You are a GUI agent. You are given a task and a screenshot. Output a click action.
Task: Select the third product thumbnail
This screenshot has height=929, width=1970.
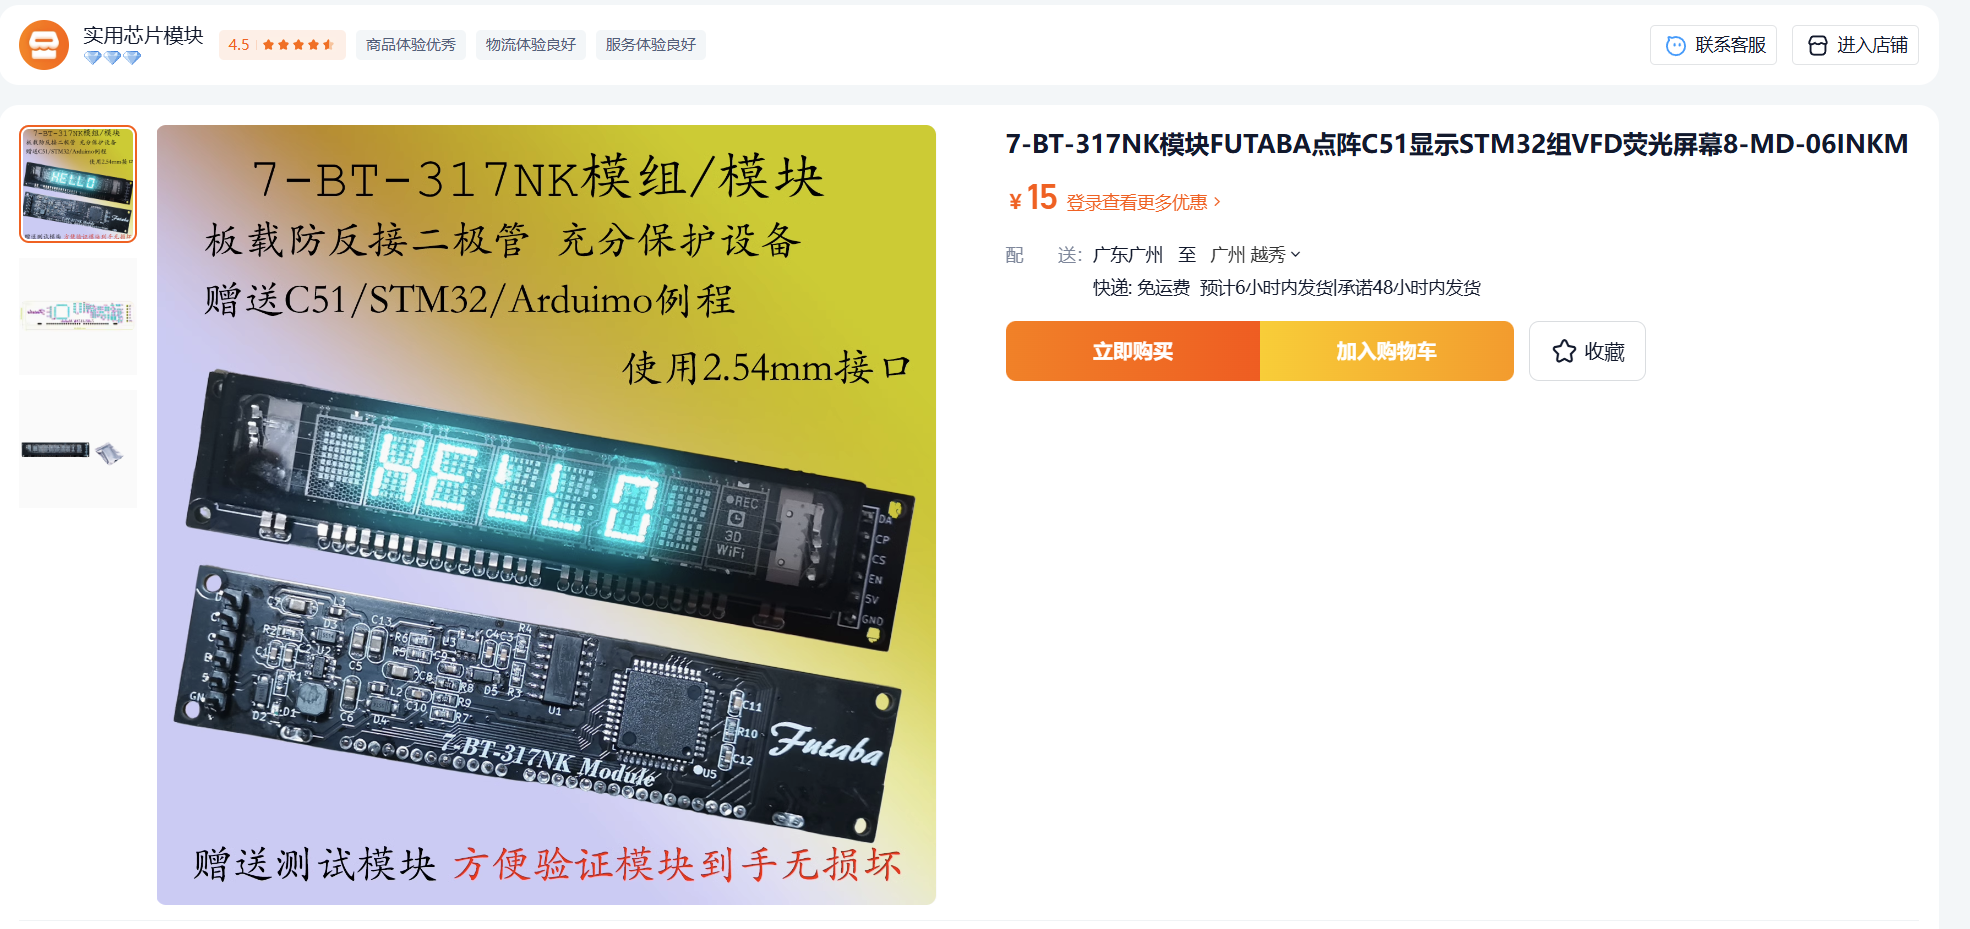click(78, 449)
